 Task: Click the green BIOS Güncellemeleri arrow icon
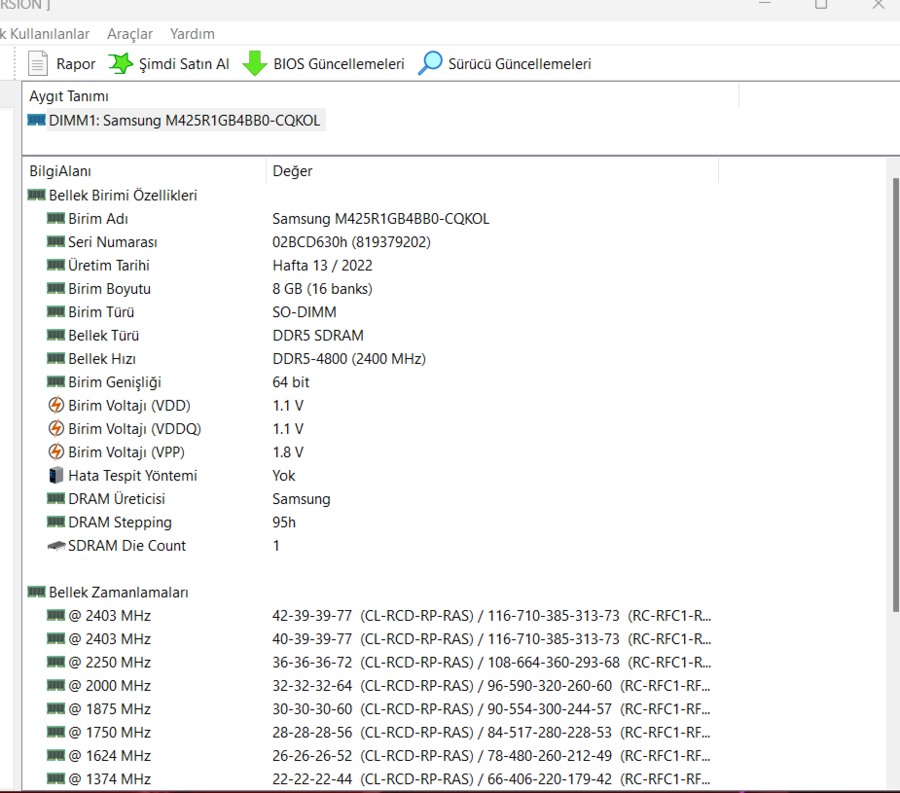[x=255, y=64]
